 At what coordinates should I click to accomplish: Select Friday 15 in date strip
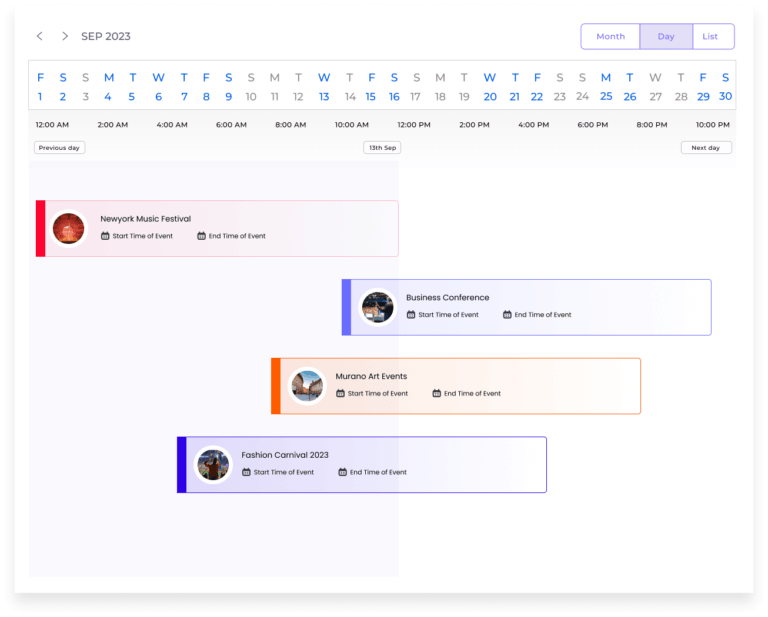point(371,87)
